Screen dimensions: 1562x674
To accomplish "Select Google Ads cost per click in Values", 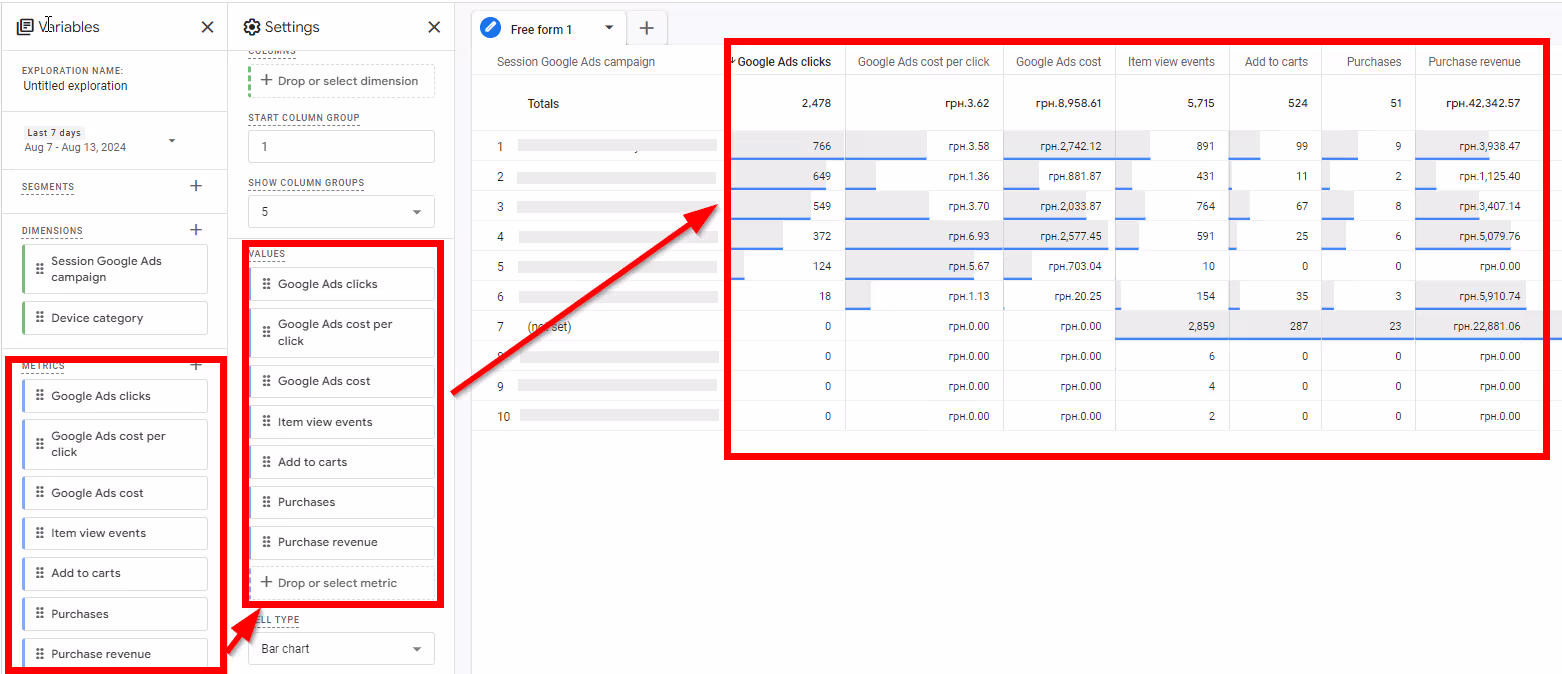I will [x=341, y=333].
